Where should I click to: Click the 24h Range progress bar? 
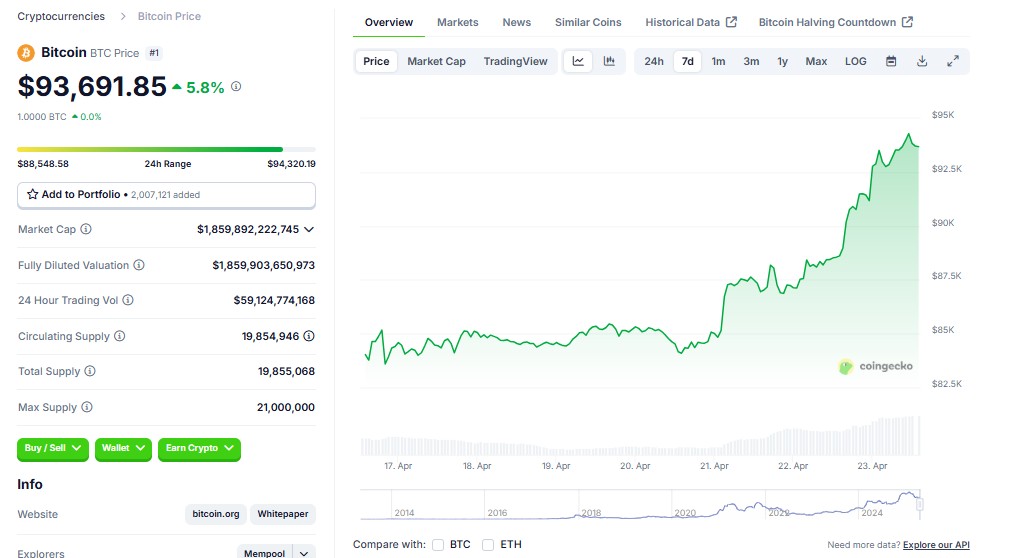(167, 150)
